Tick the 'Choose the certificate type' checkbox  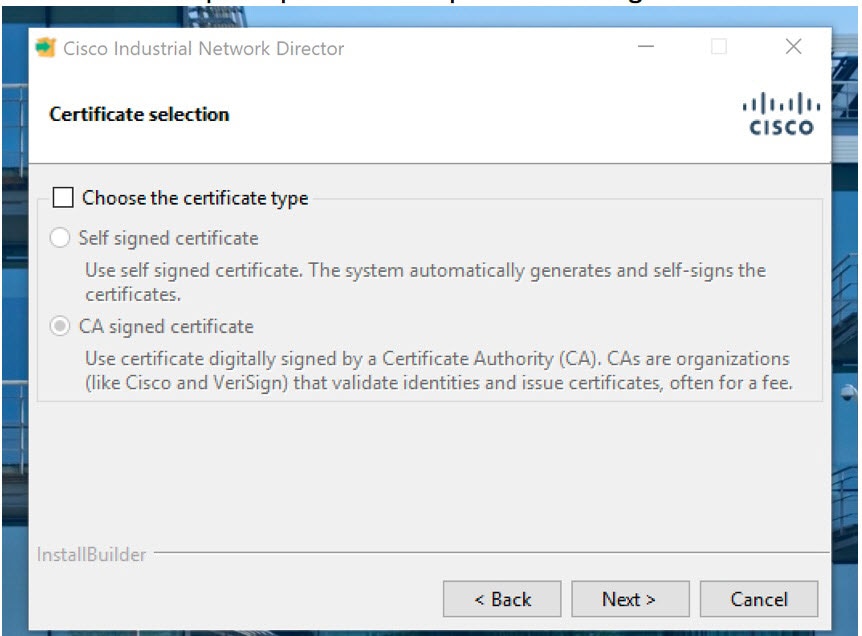click(63, 197)
